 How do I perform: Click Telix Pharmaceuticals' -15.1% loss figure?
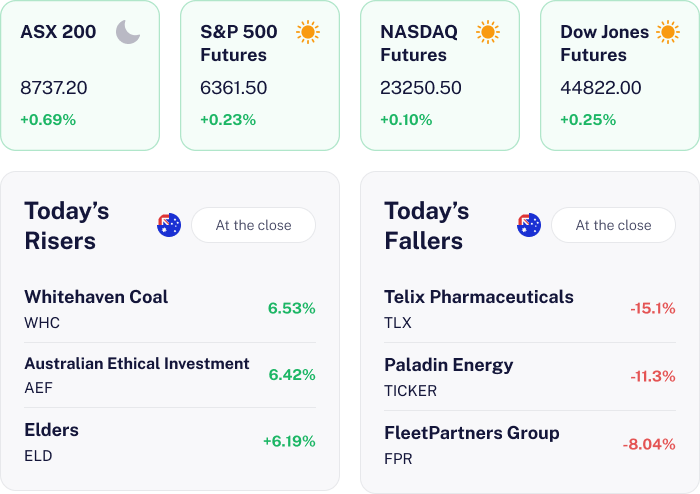tap(652, 308)
